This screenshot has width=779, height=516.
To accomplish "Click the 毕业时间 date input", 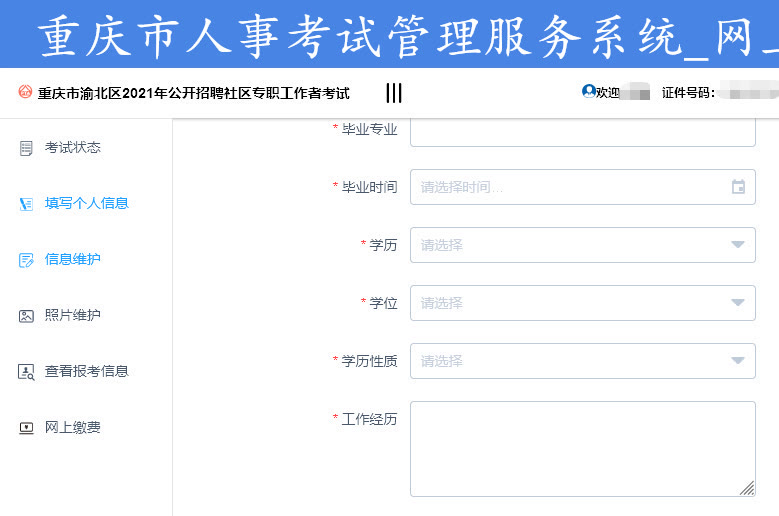I will pos(583,187).
